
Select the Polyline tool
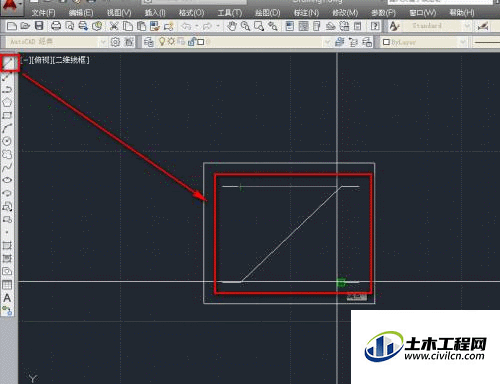[x=7, y=89]
